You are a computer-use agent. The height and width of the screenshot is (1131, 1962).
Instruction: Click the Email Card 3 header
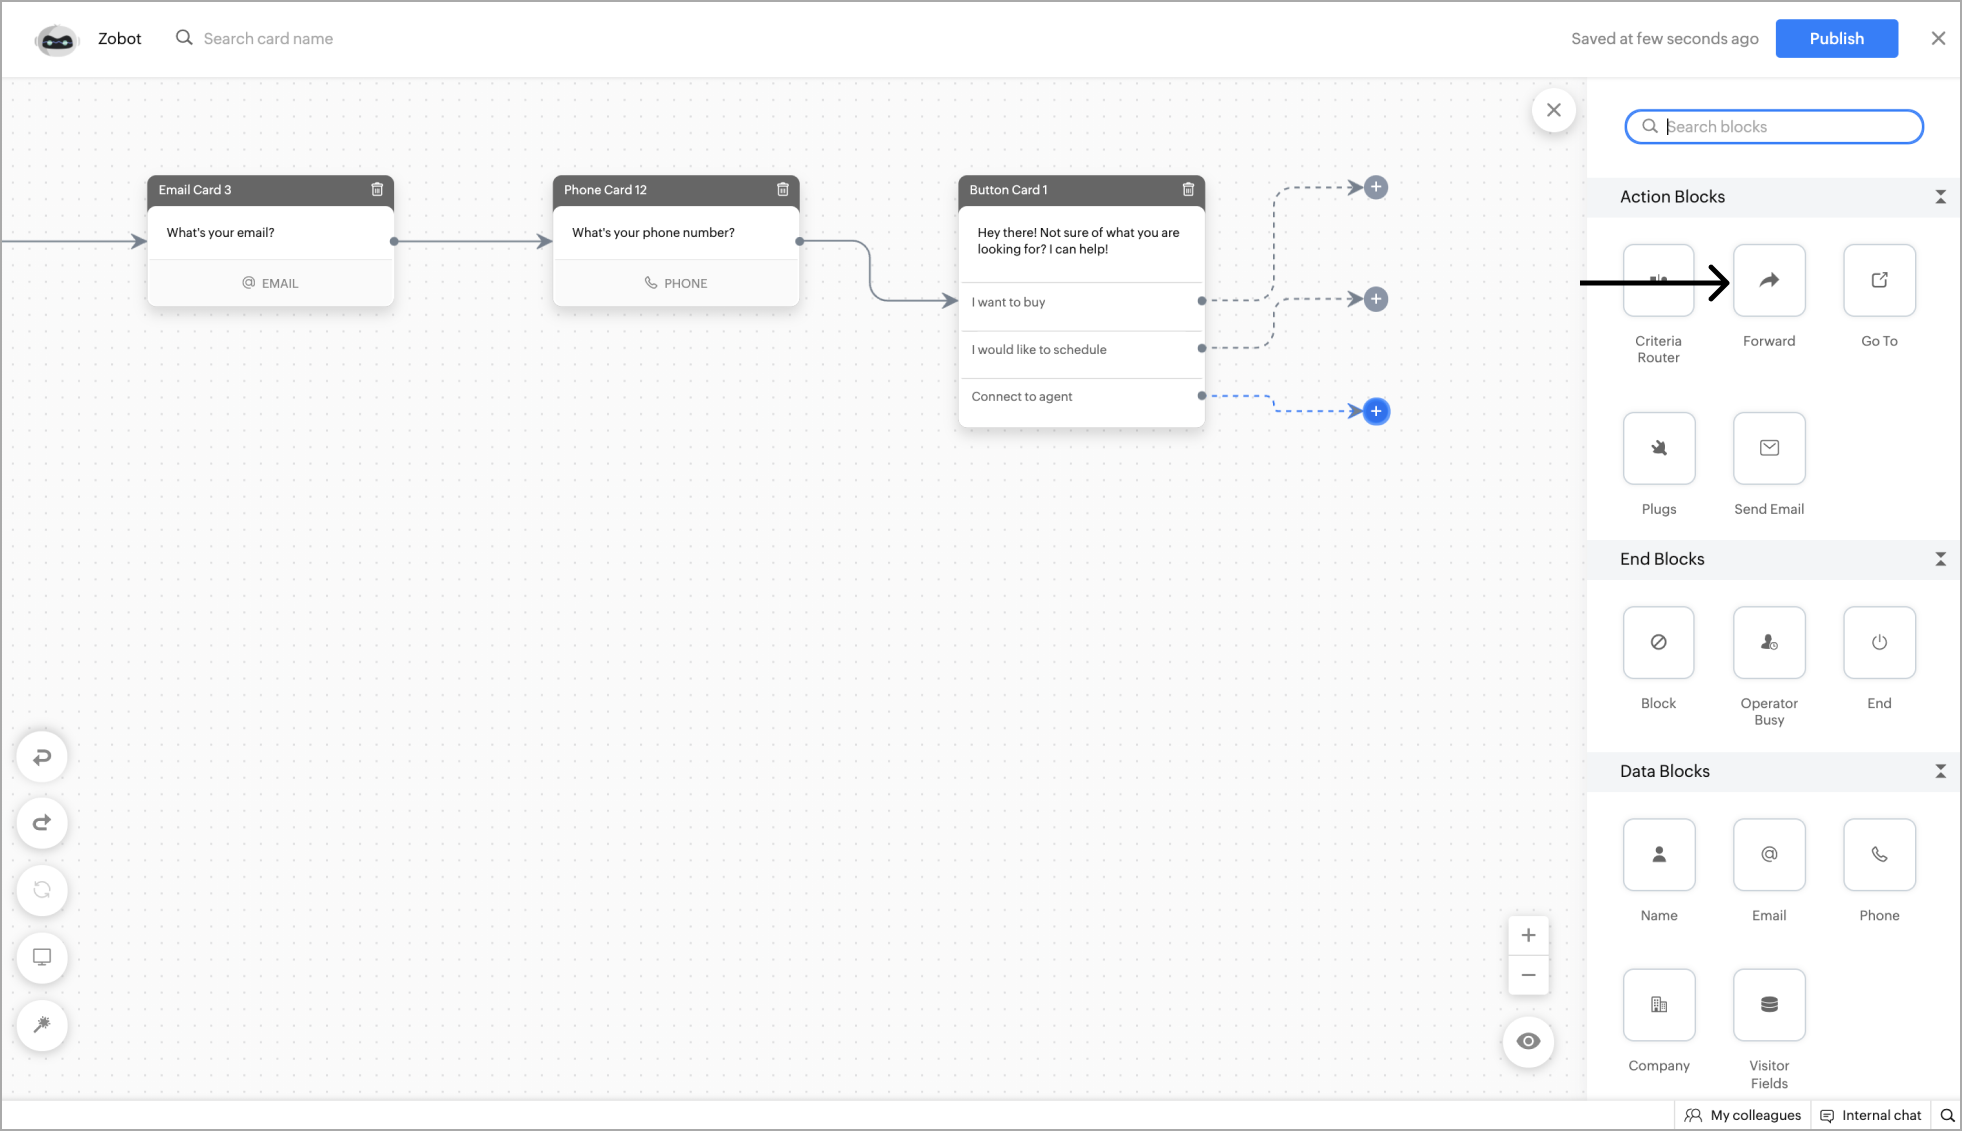click(270, 190)
